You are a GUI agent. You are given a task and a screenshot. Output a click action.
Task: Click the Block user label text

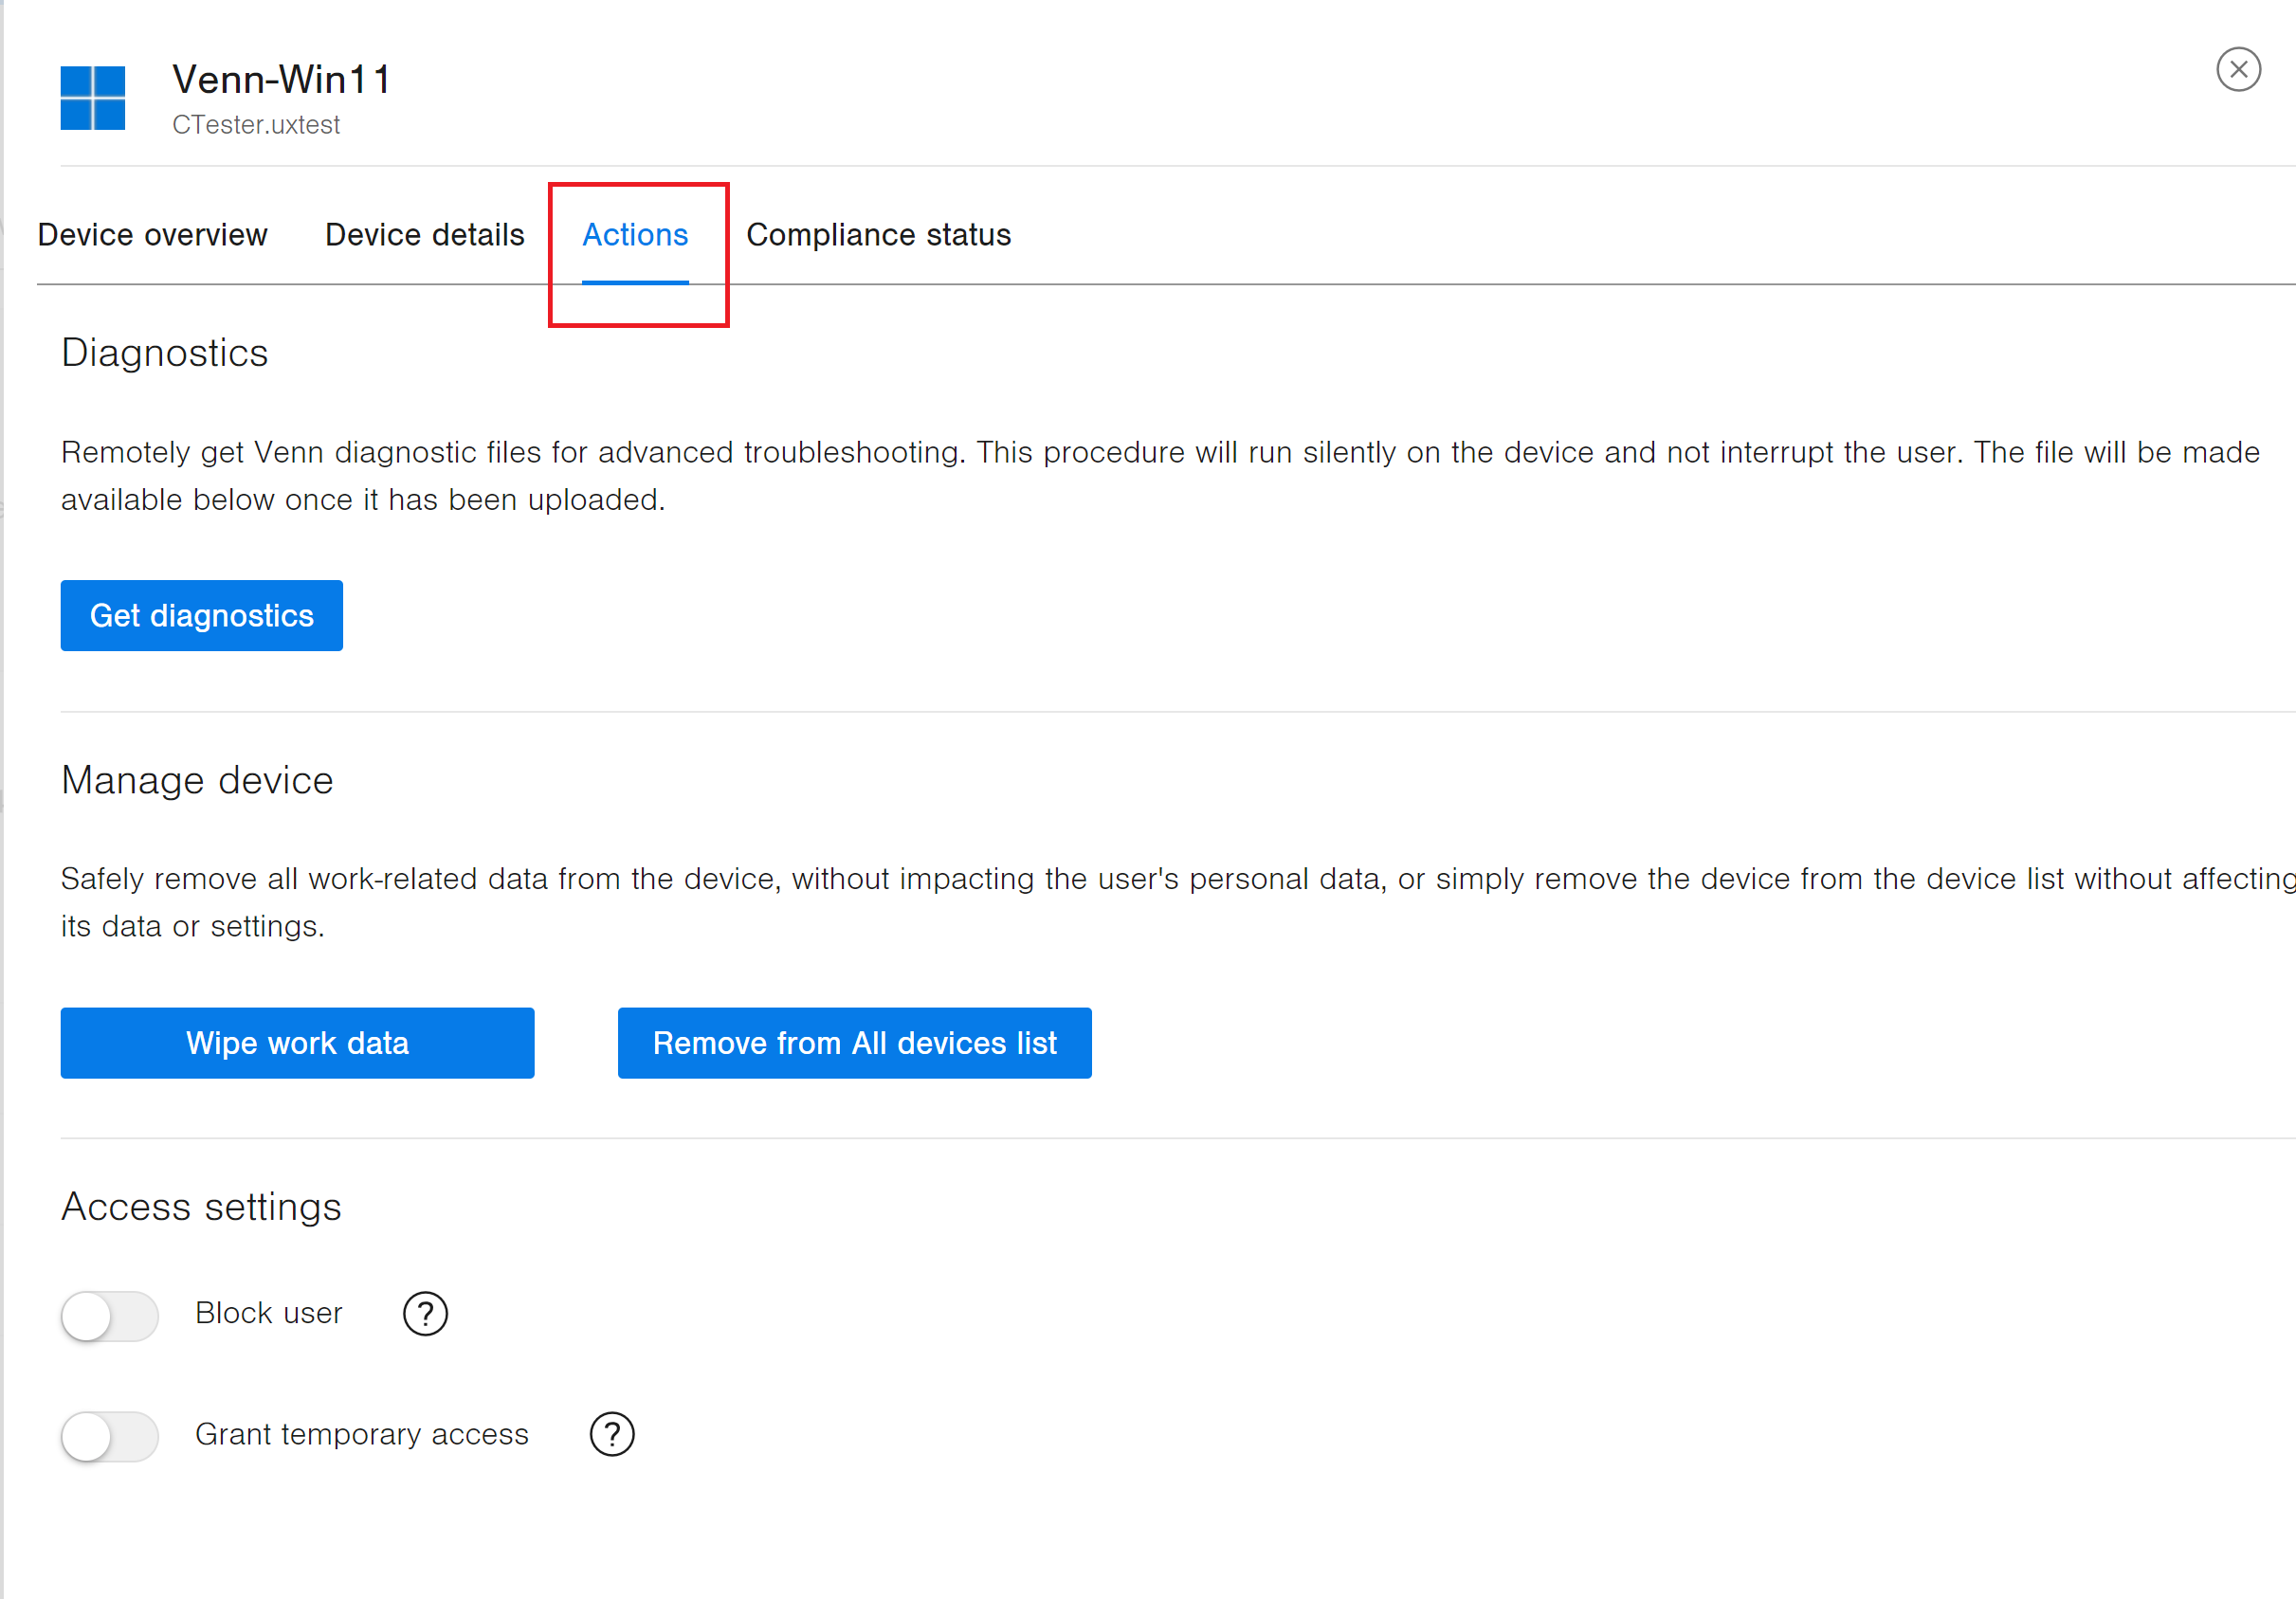[268, 1313]
